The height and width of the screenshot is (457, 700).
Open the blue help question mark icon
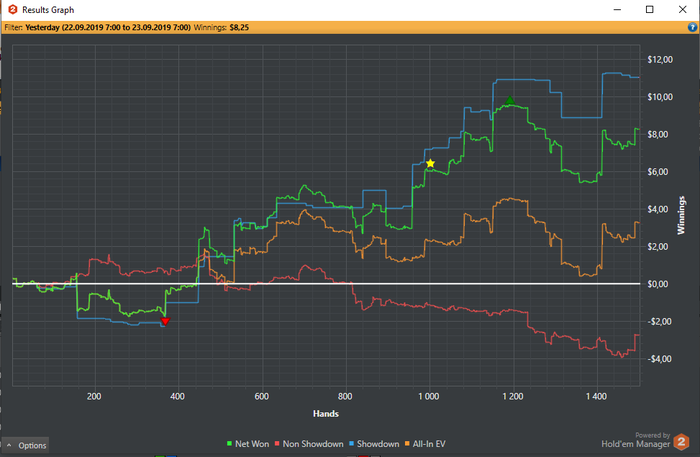(692, 28)
